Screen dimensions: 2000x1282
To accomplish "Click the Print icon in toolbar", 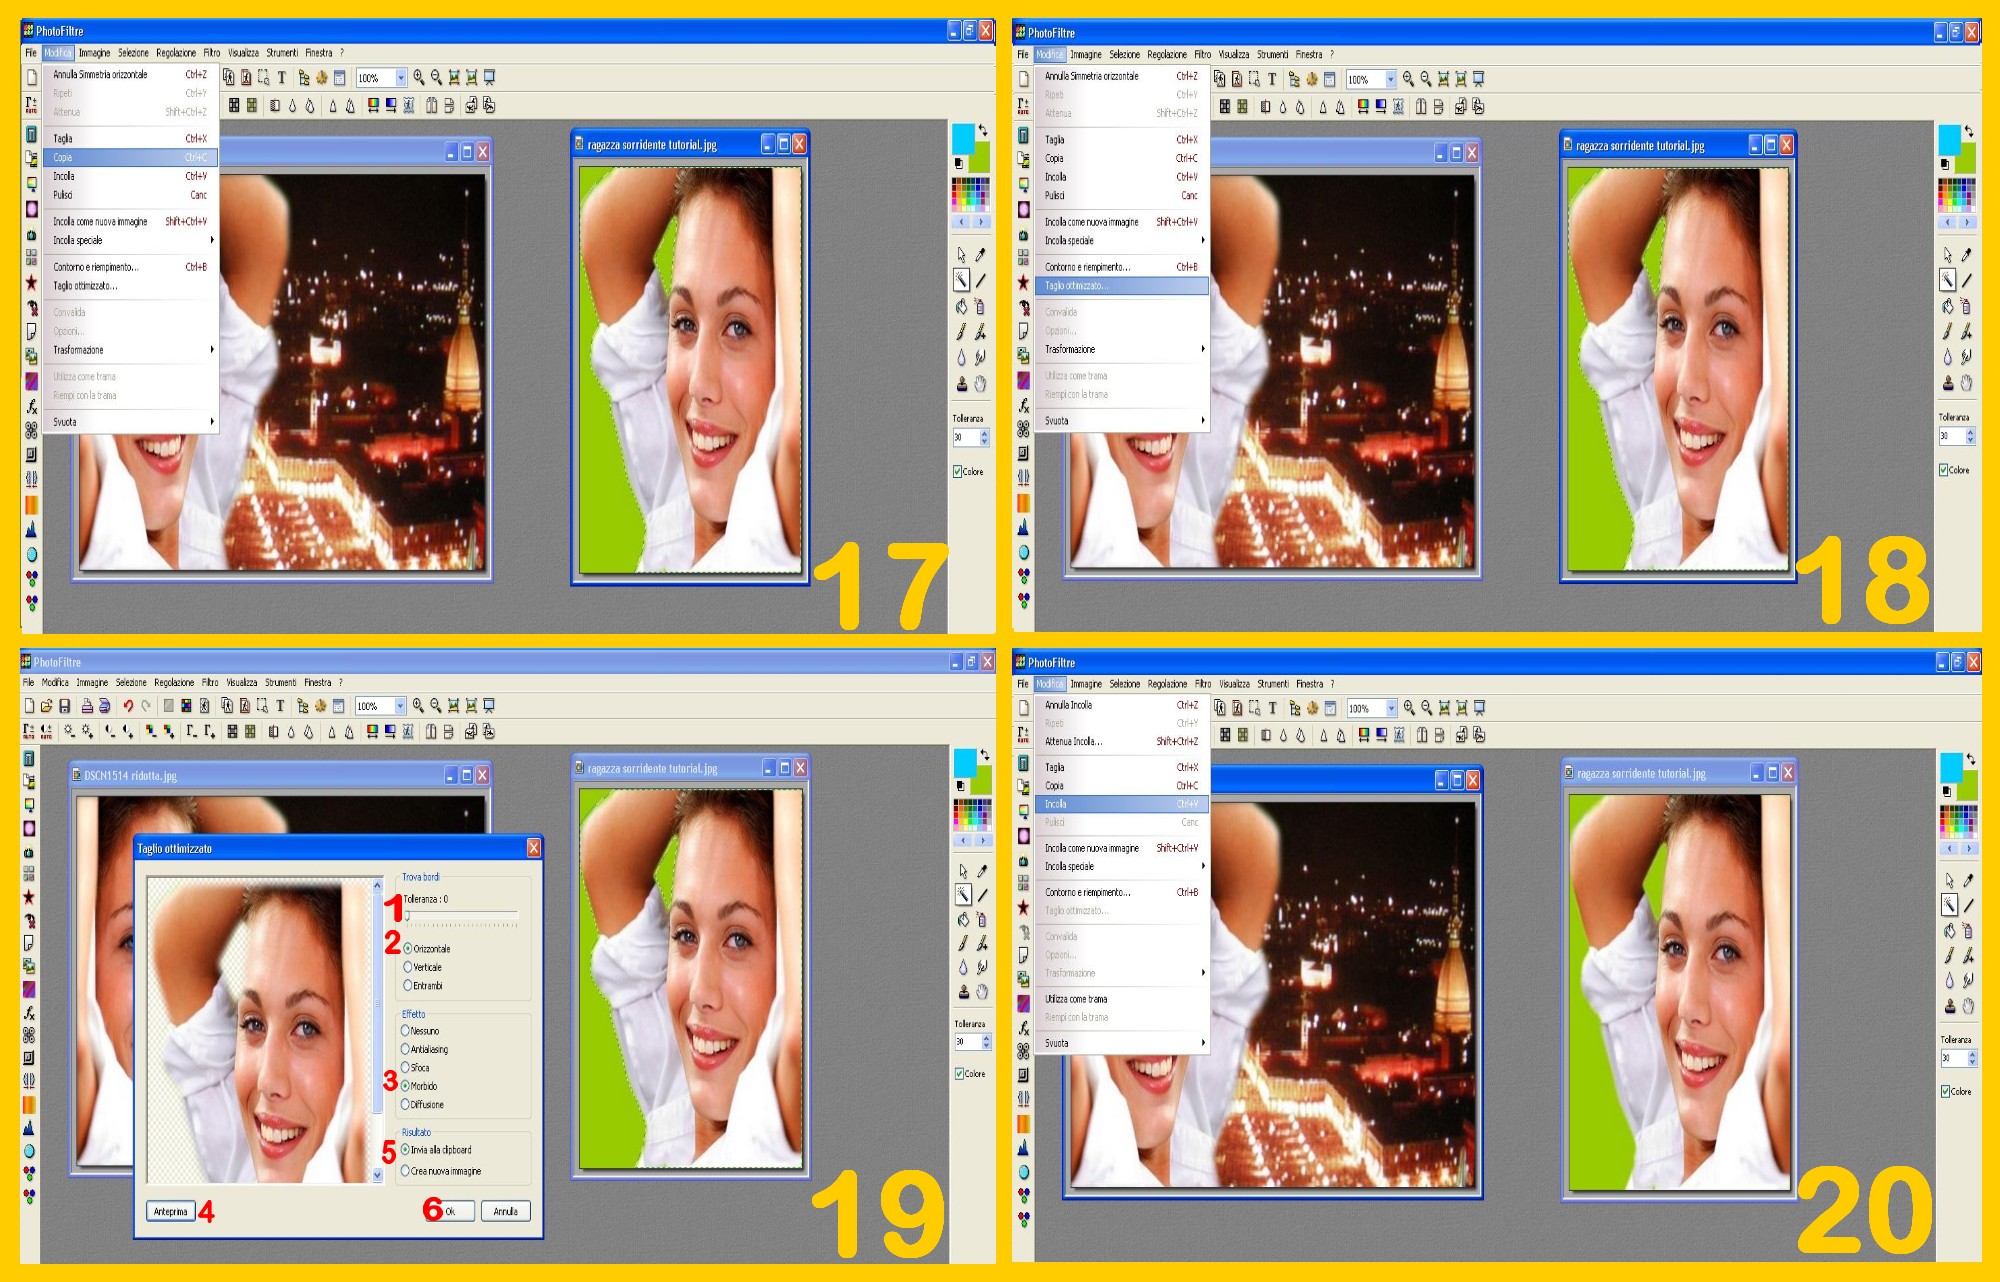I will (x=87, y=706).
